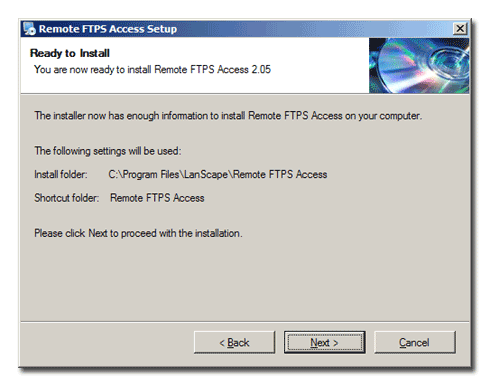
Task: Click the Install folder: label
Action: click(x=61, y=174)
